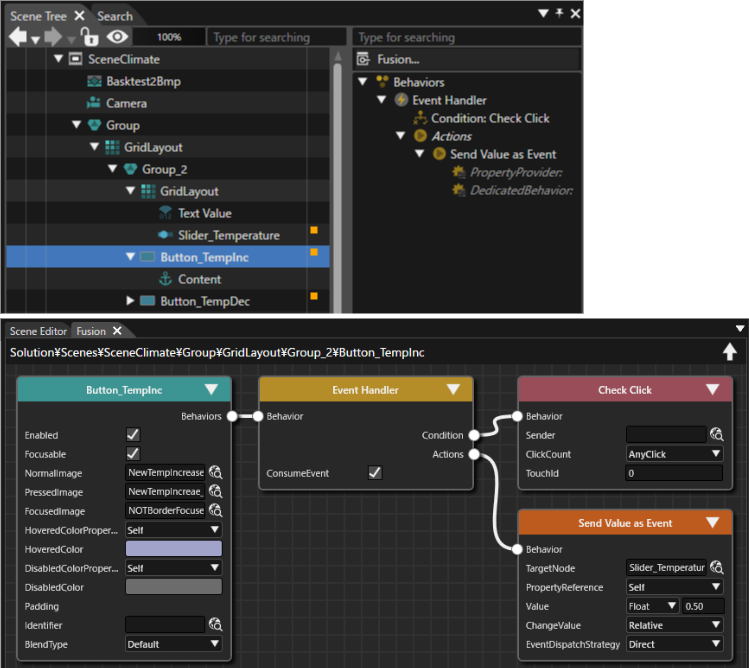Click the Text Value node icon

[165, 213]
